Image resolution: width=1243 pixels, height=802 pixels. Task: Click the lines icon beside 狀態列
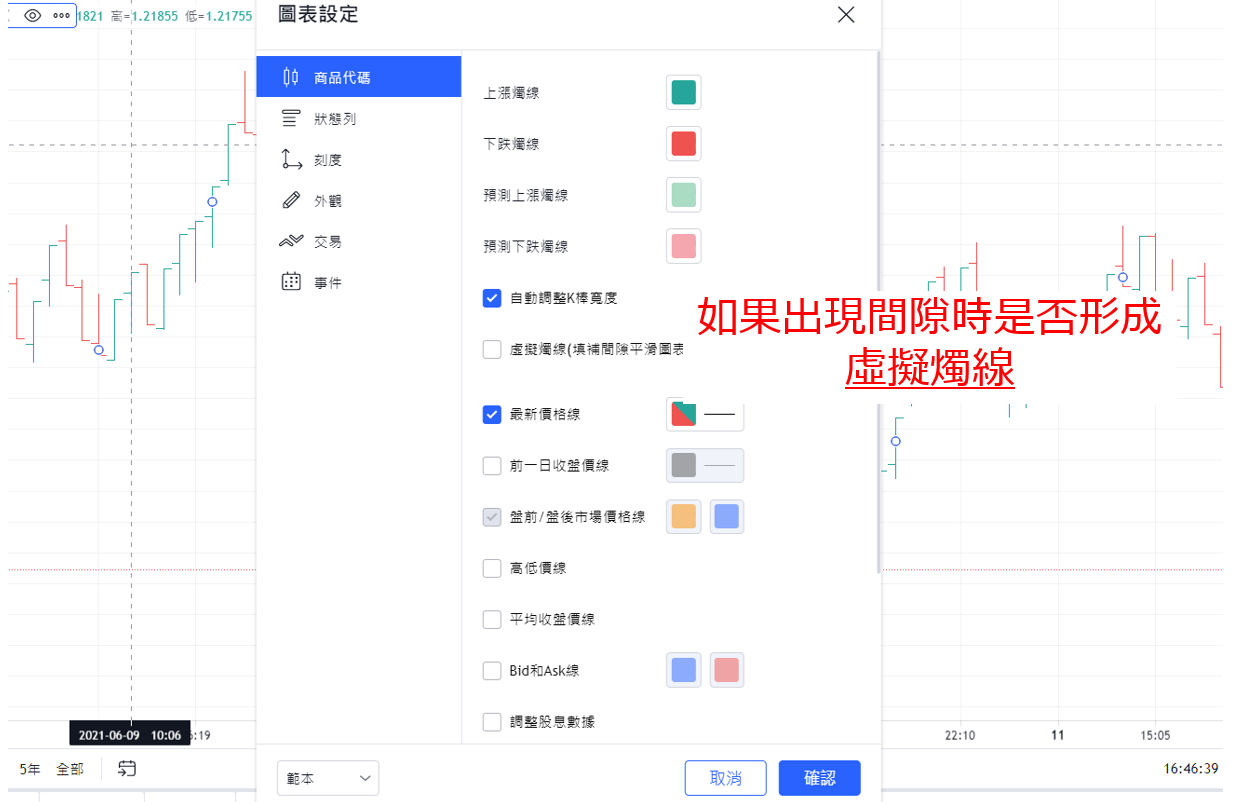(291, 118)
